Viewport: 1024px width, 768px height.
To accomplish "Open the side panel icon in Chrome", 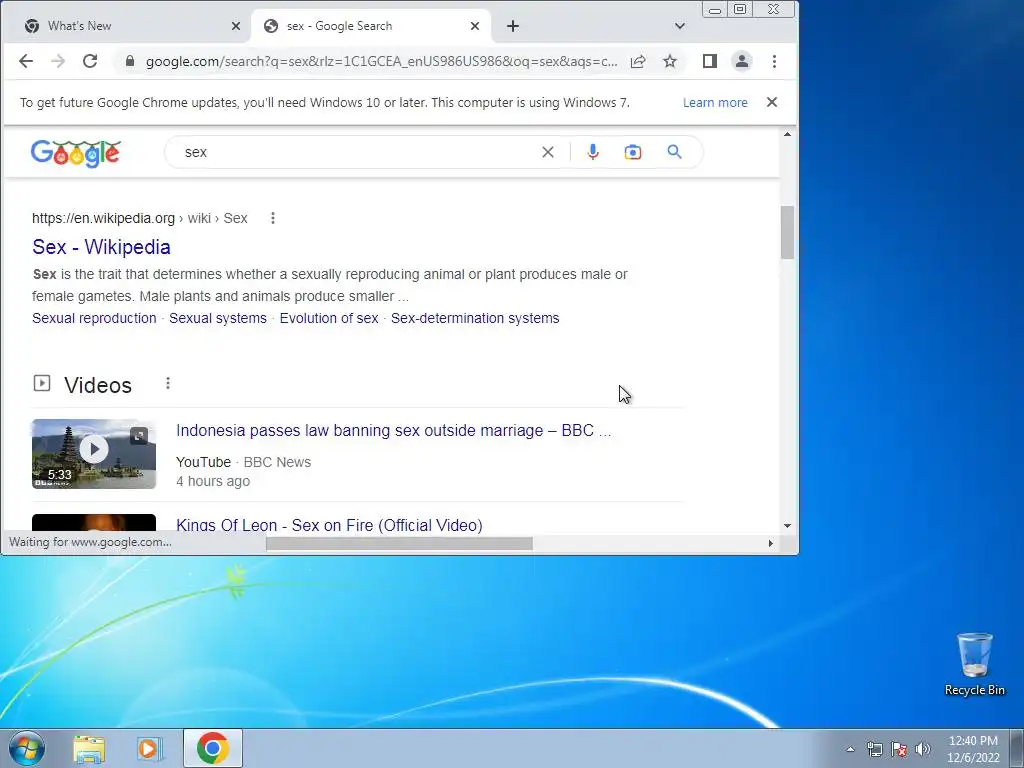I will tap(710, 61).
